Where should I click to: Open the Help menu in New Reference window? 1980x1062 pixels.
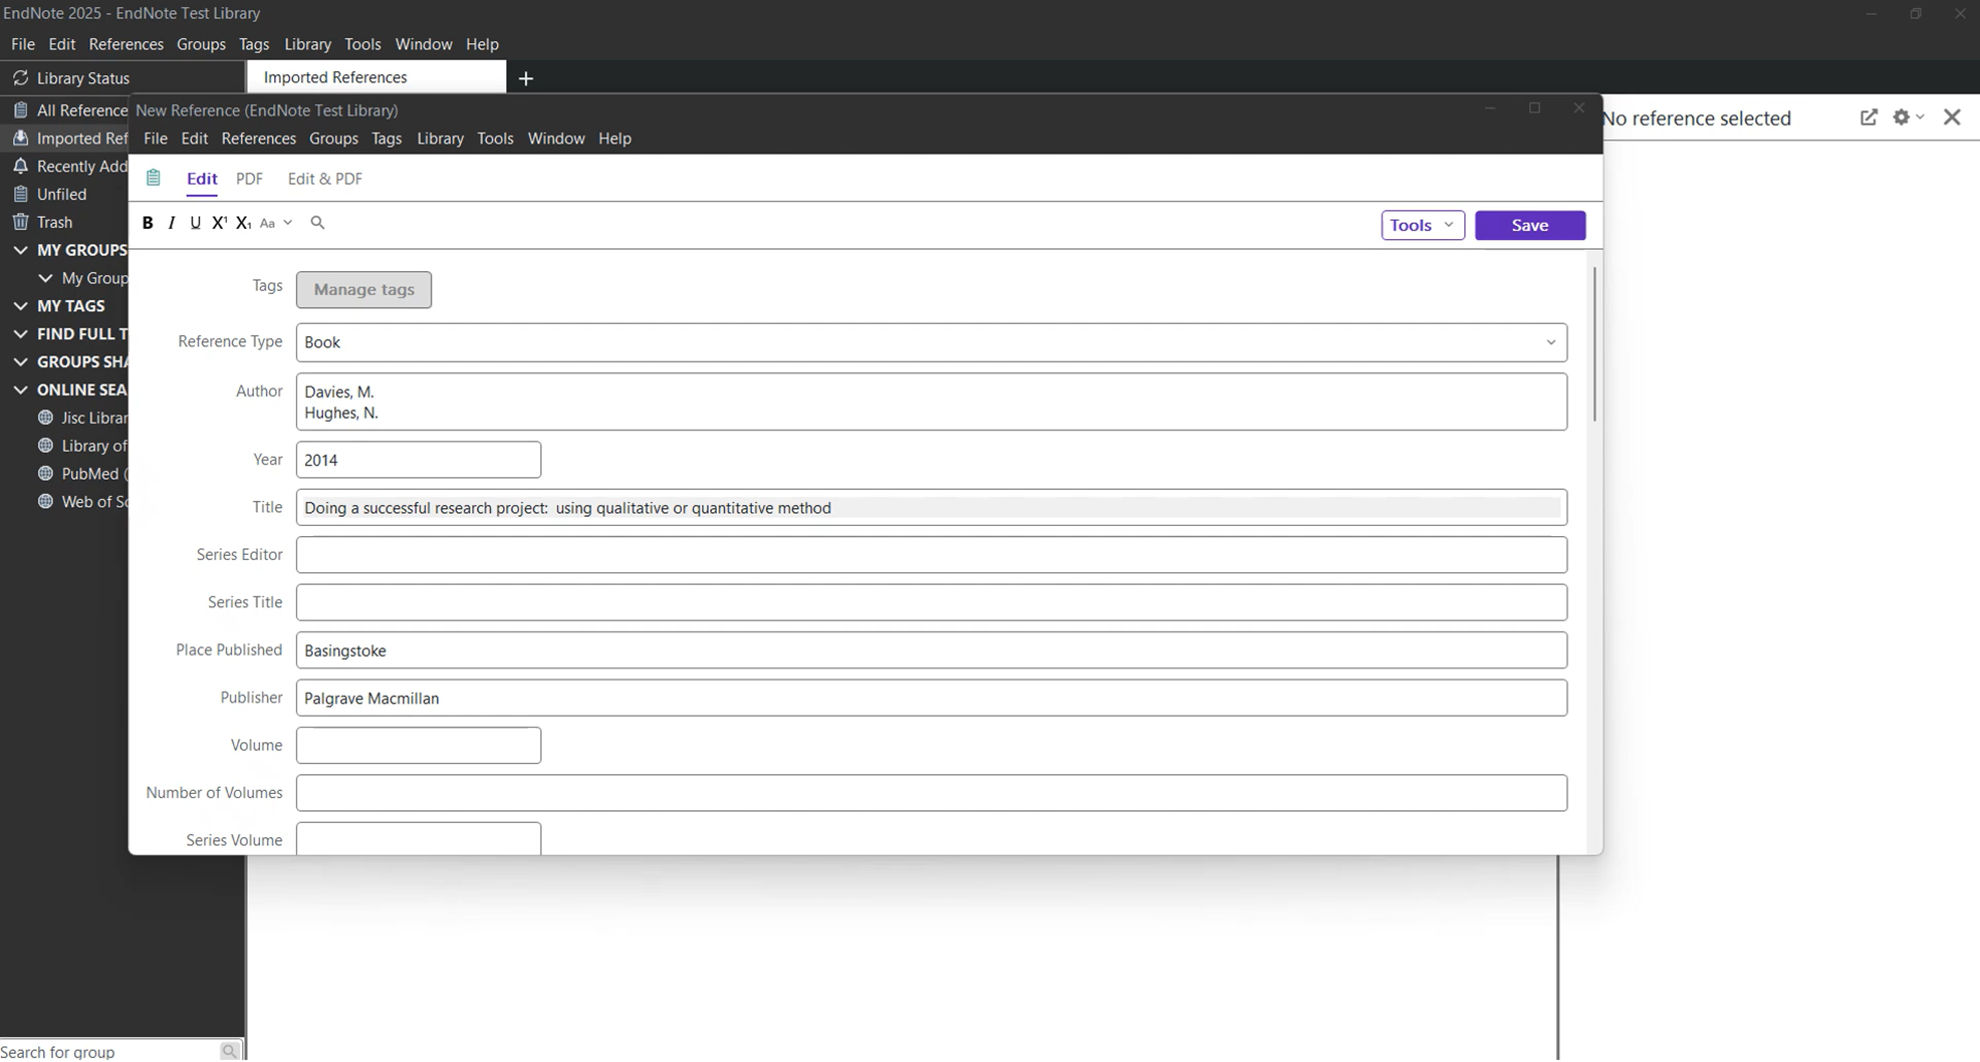[614, 138]
